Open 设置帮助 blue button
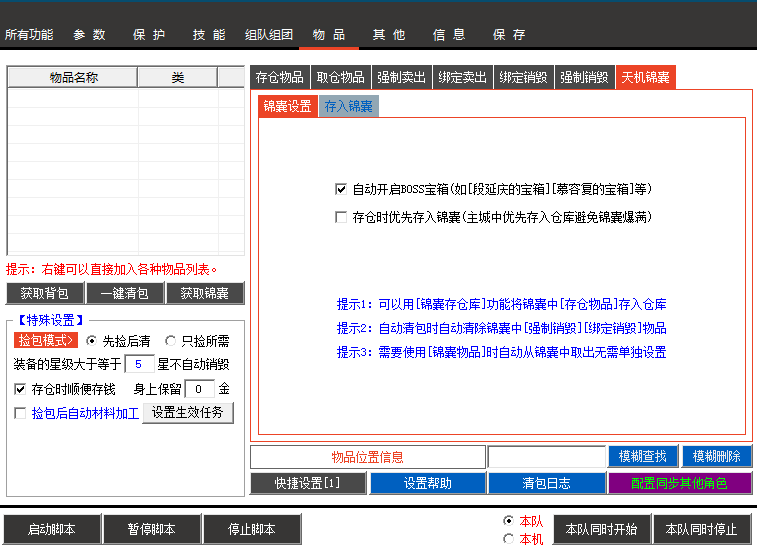The width and height of the screenshot is (757, 551). click(x=428, y=483)
